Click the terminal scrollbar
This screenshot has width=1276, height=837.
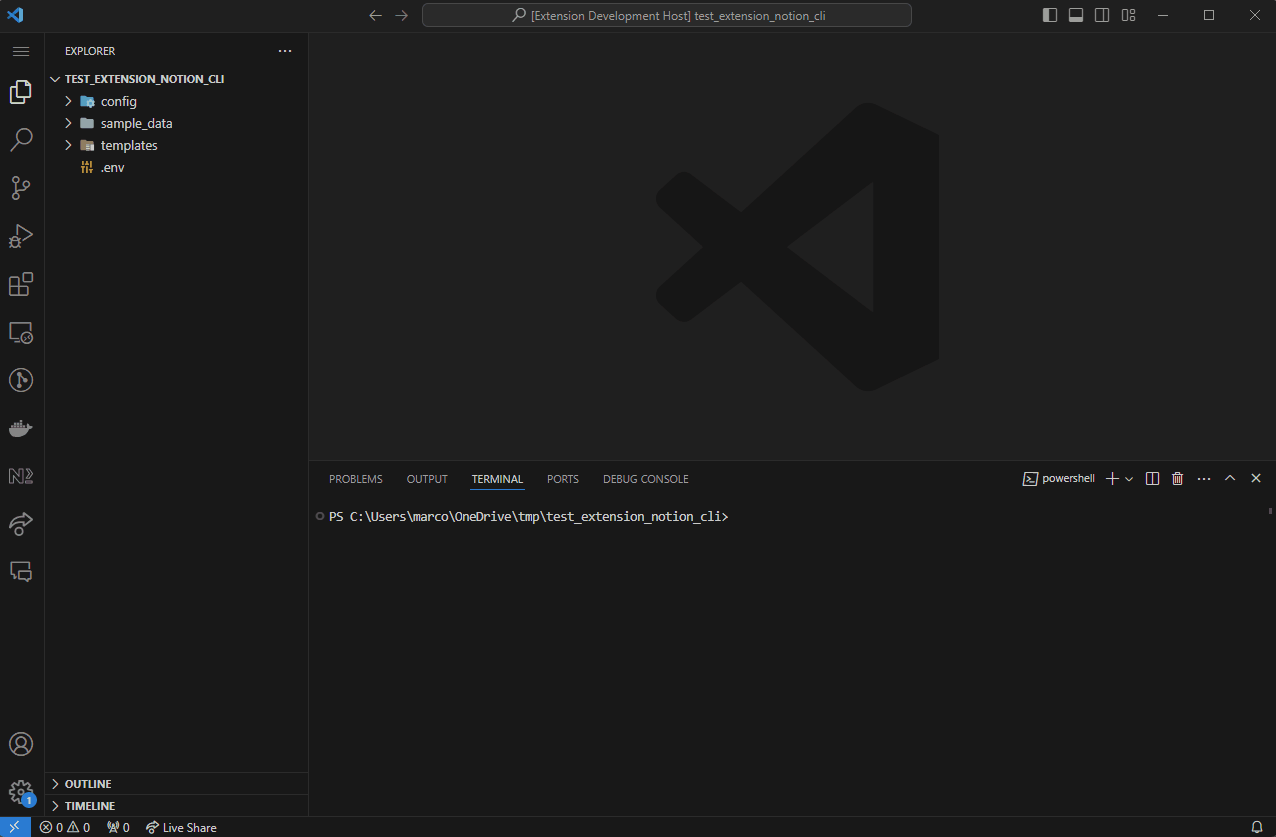1271,510
